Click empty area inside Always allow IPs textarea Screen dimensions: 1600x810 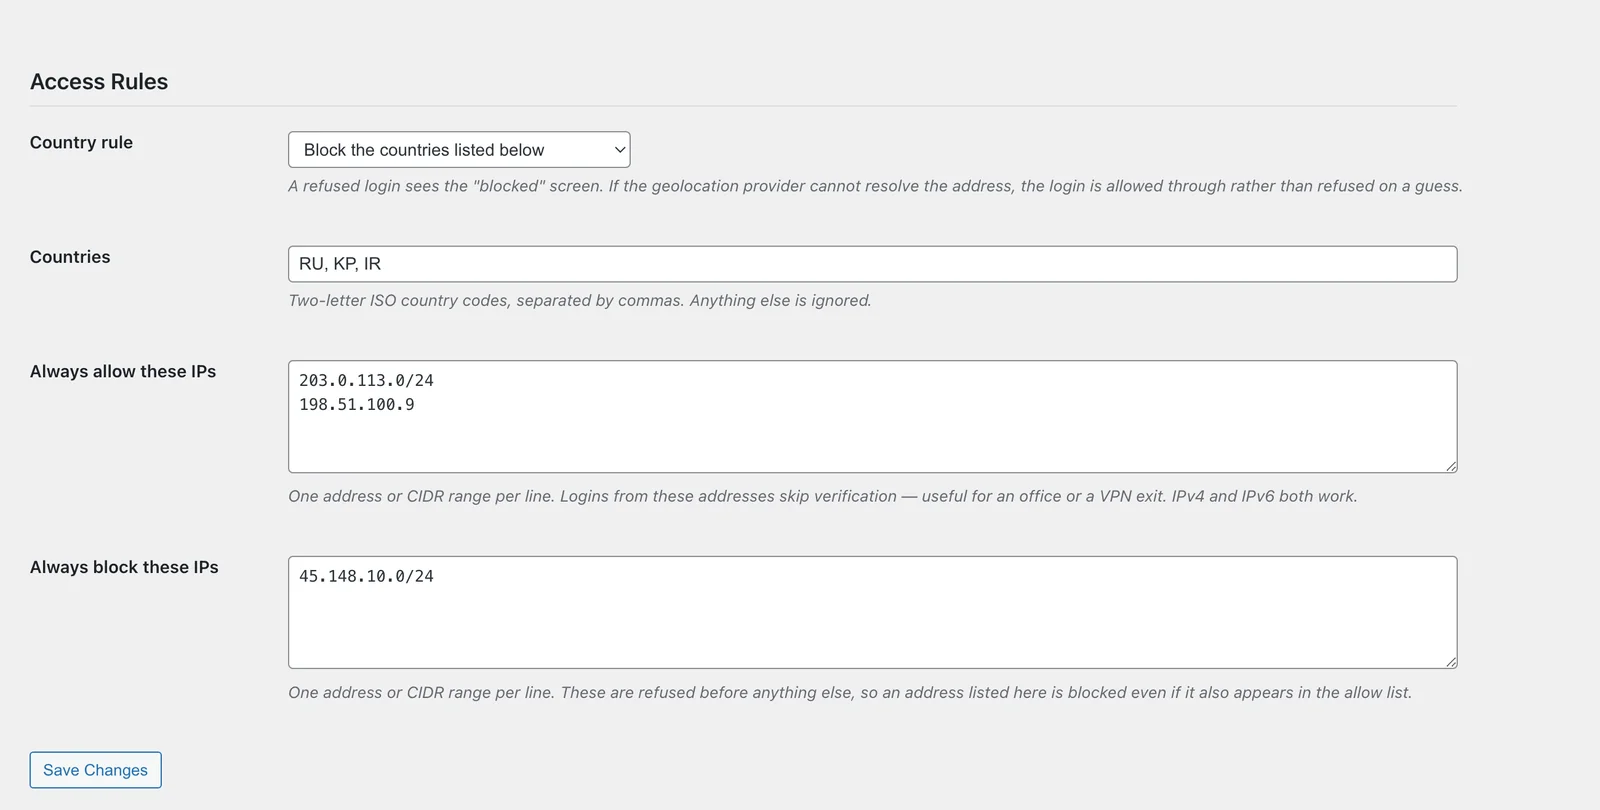(872, 440)
